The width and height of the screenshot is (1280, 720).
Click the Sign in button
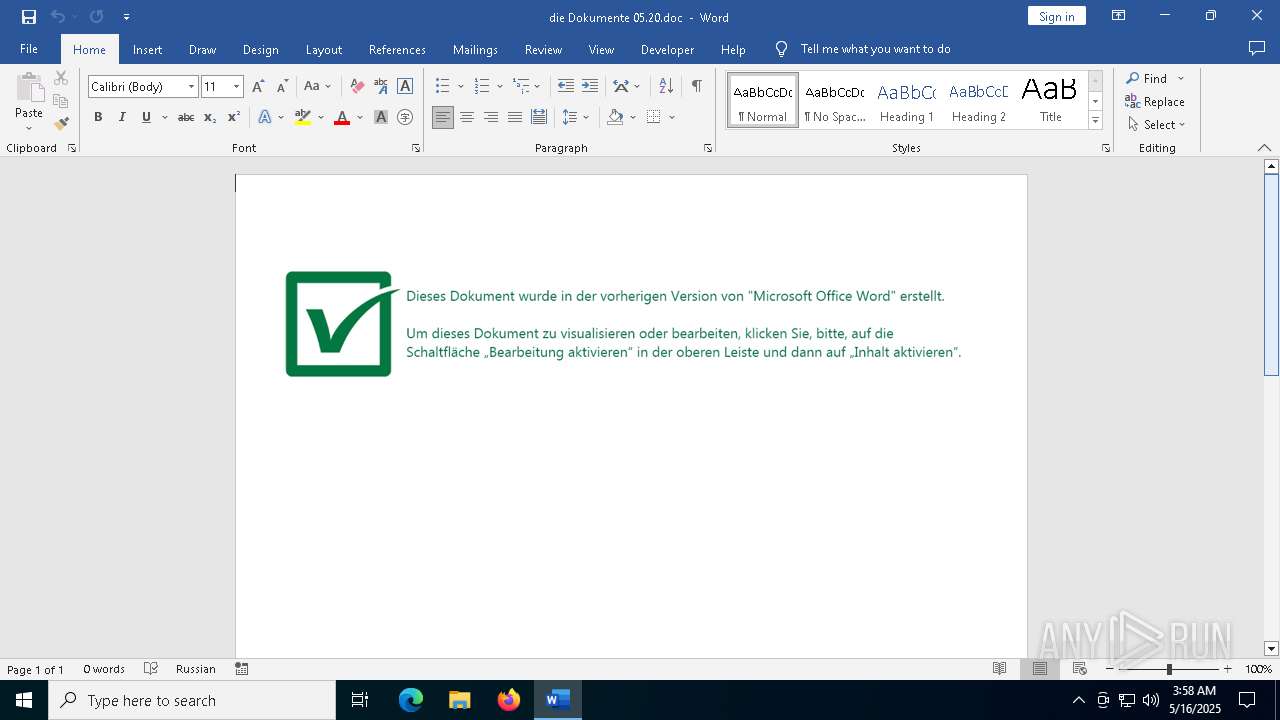(1057, 16)
